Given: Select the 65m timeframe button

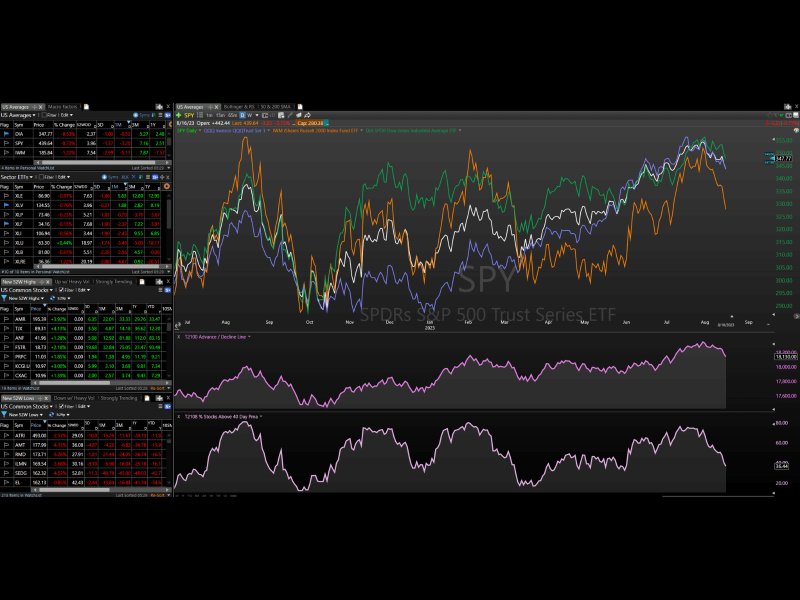Looking at the screenshot, I should [232, 115].
